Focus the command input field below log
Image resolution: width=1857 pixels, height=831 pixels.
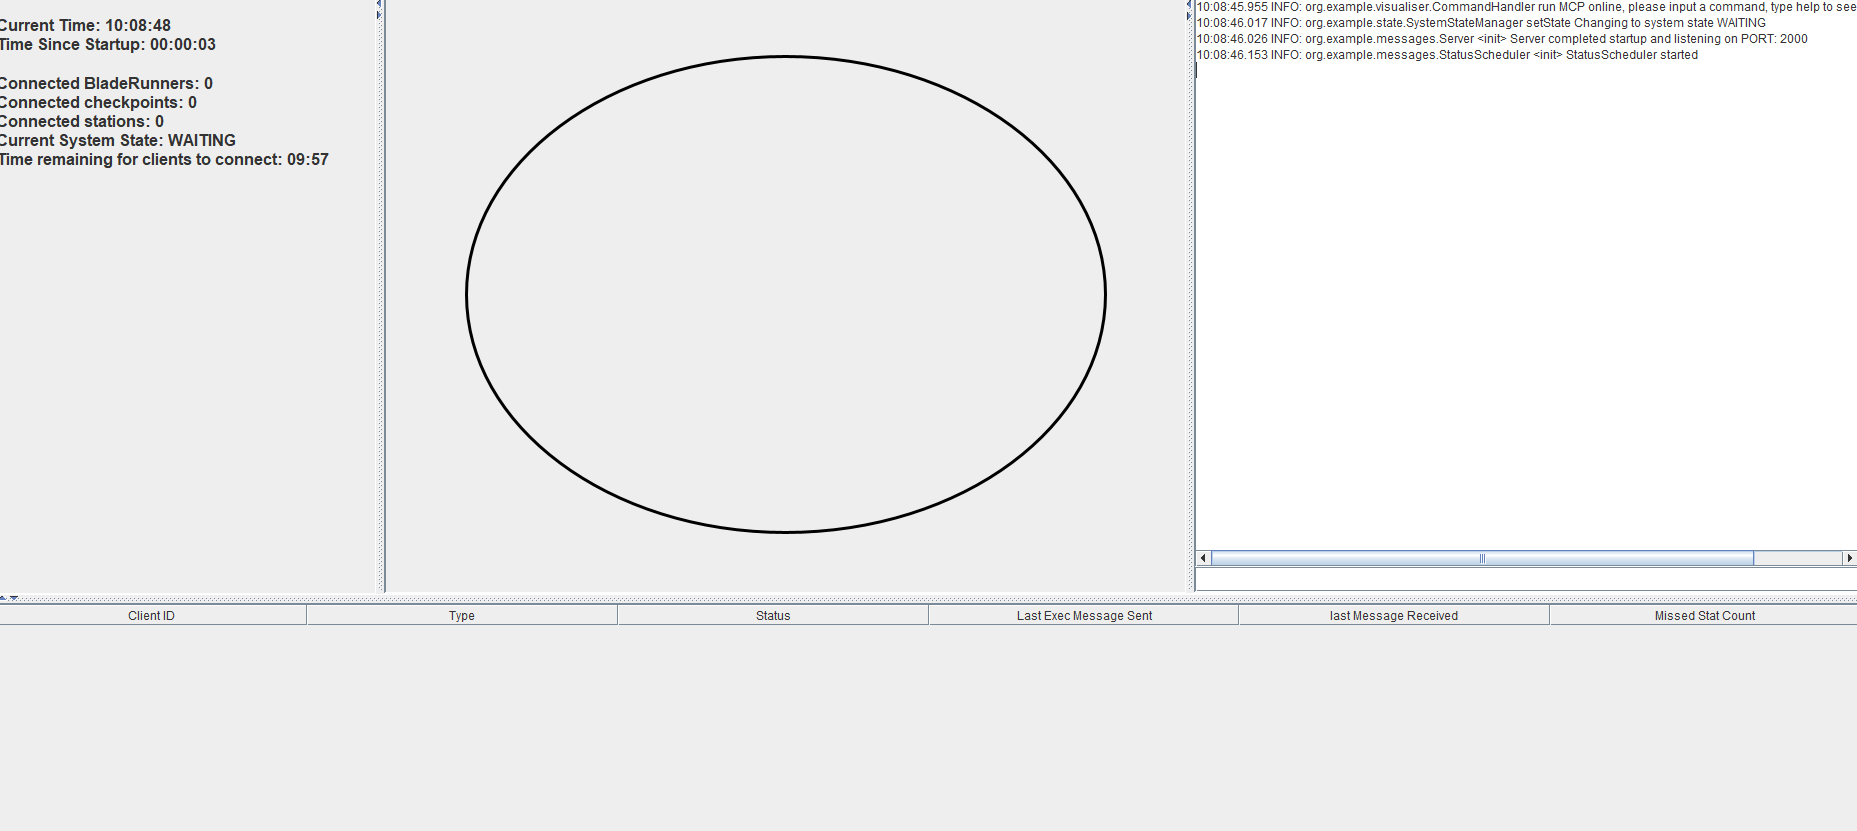point(1526,579)
